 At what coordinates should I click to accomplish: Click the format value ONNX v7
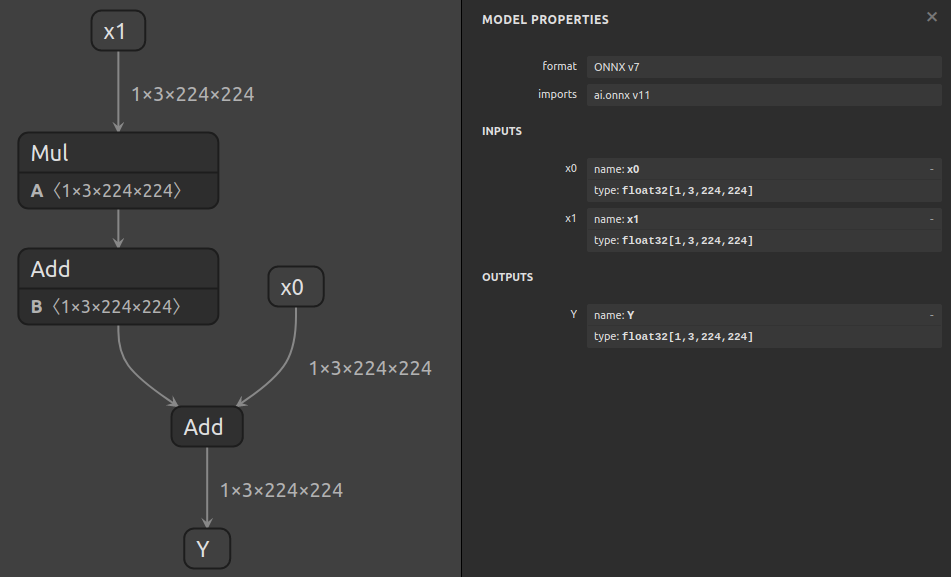point(764,67)
